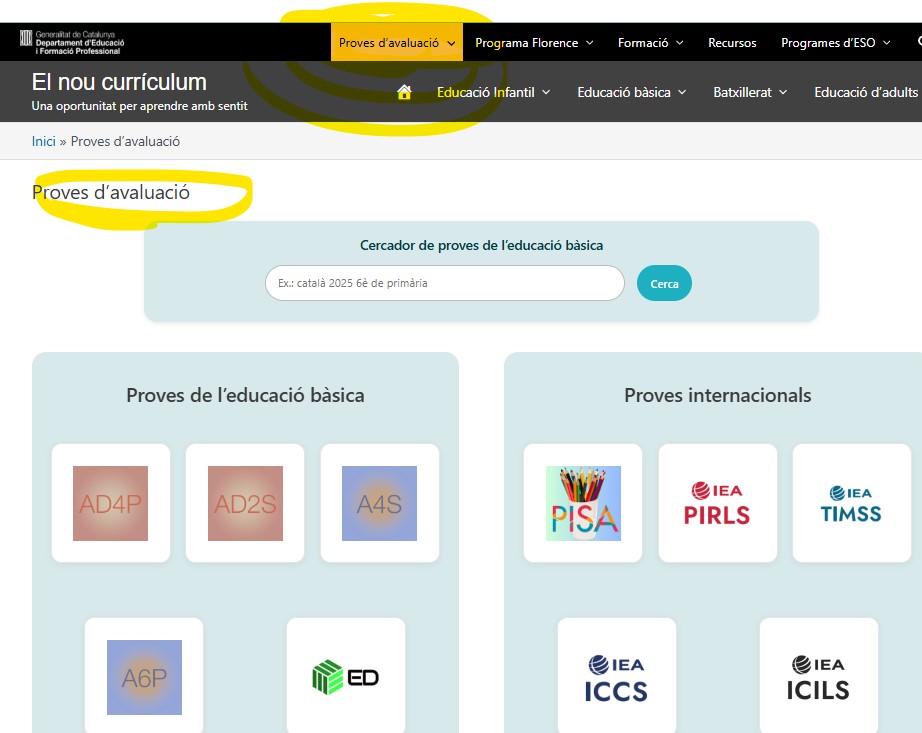This screenshot has height=733, width=922.
Task: Open the PISA test tile
Action: [x=583, y=503]
